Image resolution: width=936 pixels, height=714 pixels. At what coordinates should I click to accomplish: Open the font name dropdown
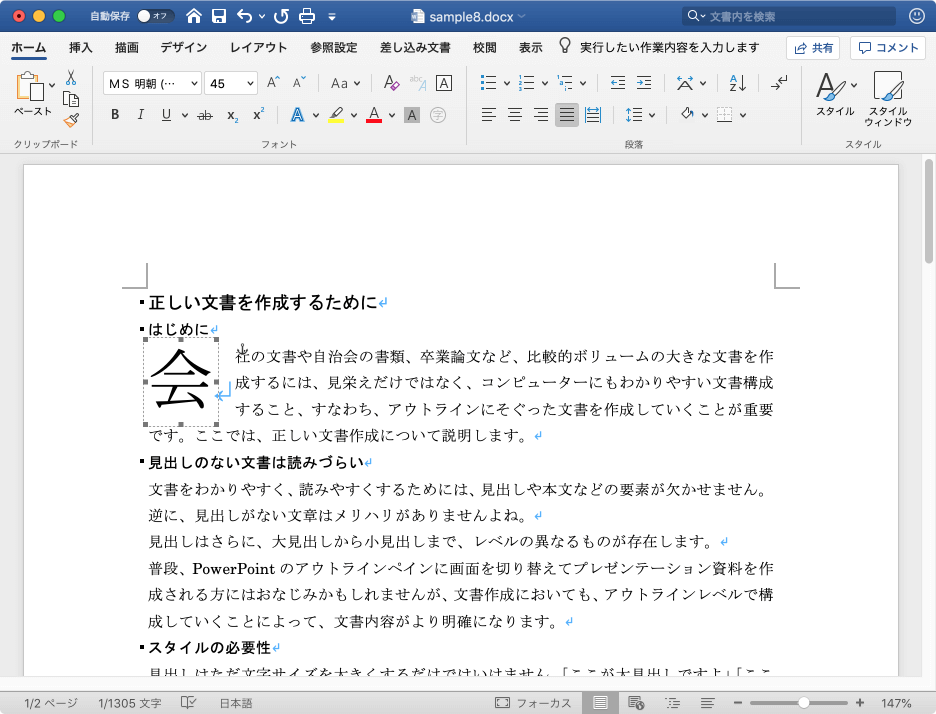point(194,84)
